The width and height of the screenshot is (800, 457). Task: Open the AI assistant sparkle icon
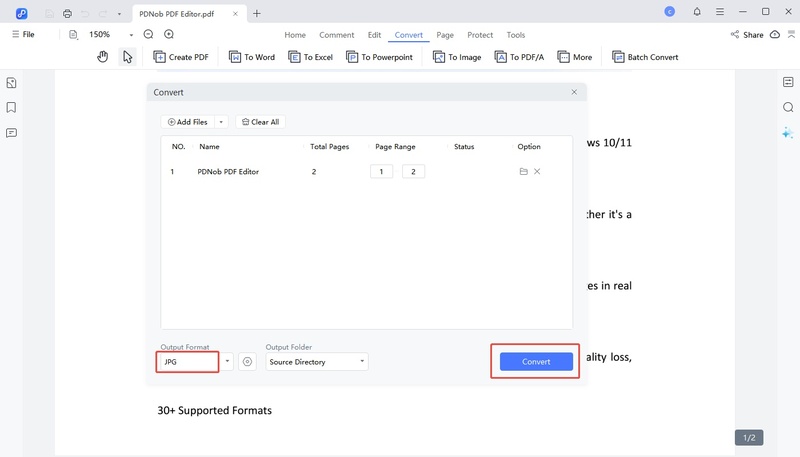(788, 132)
